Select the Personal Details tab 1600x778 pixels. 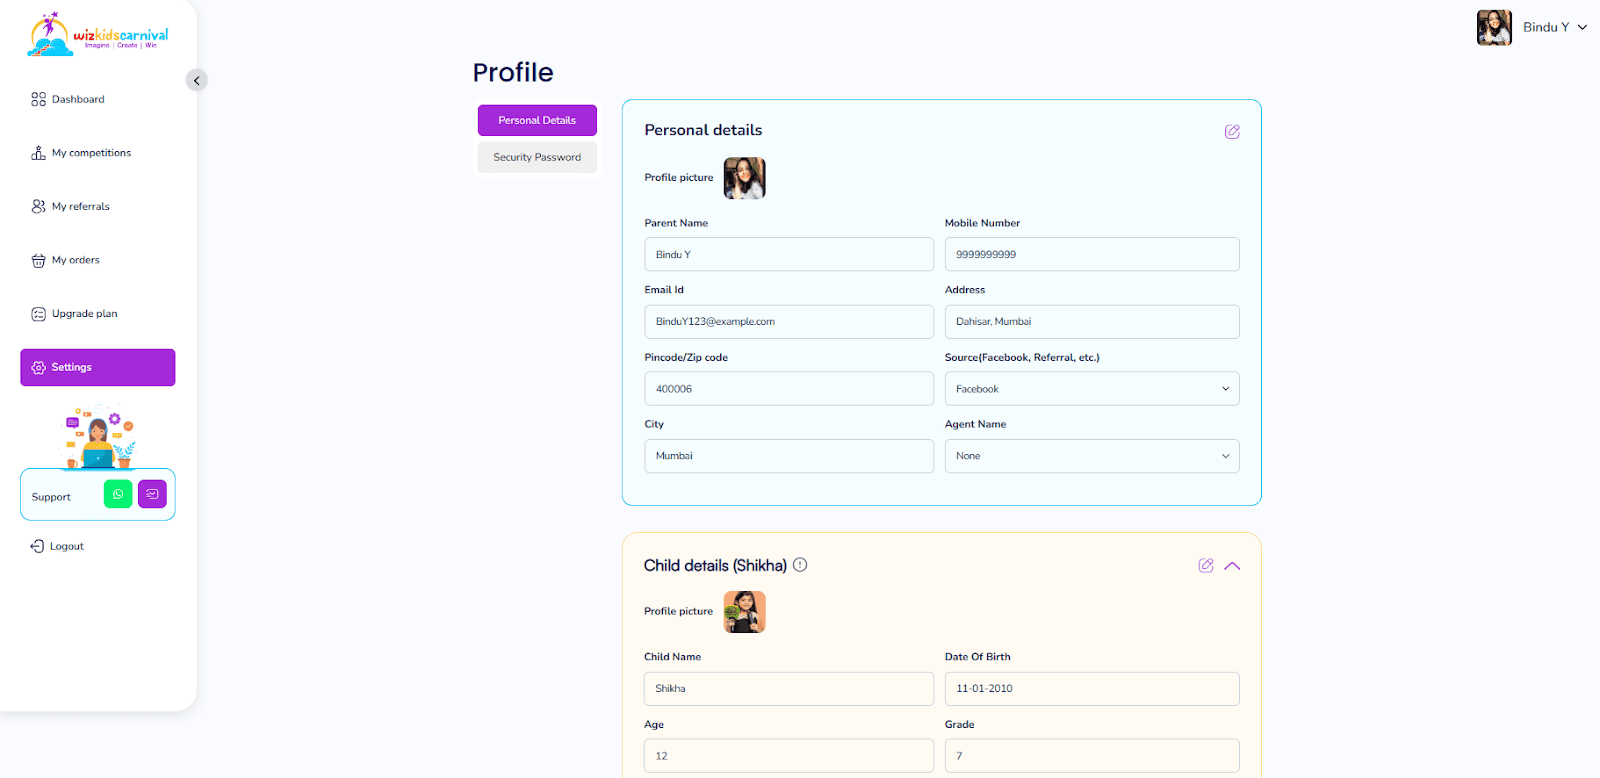pos(537,120)
